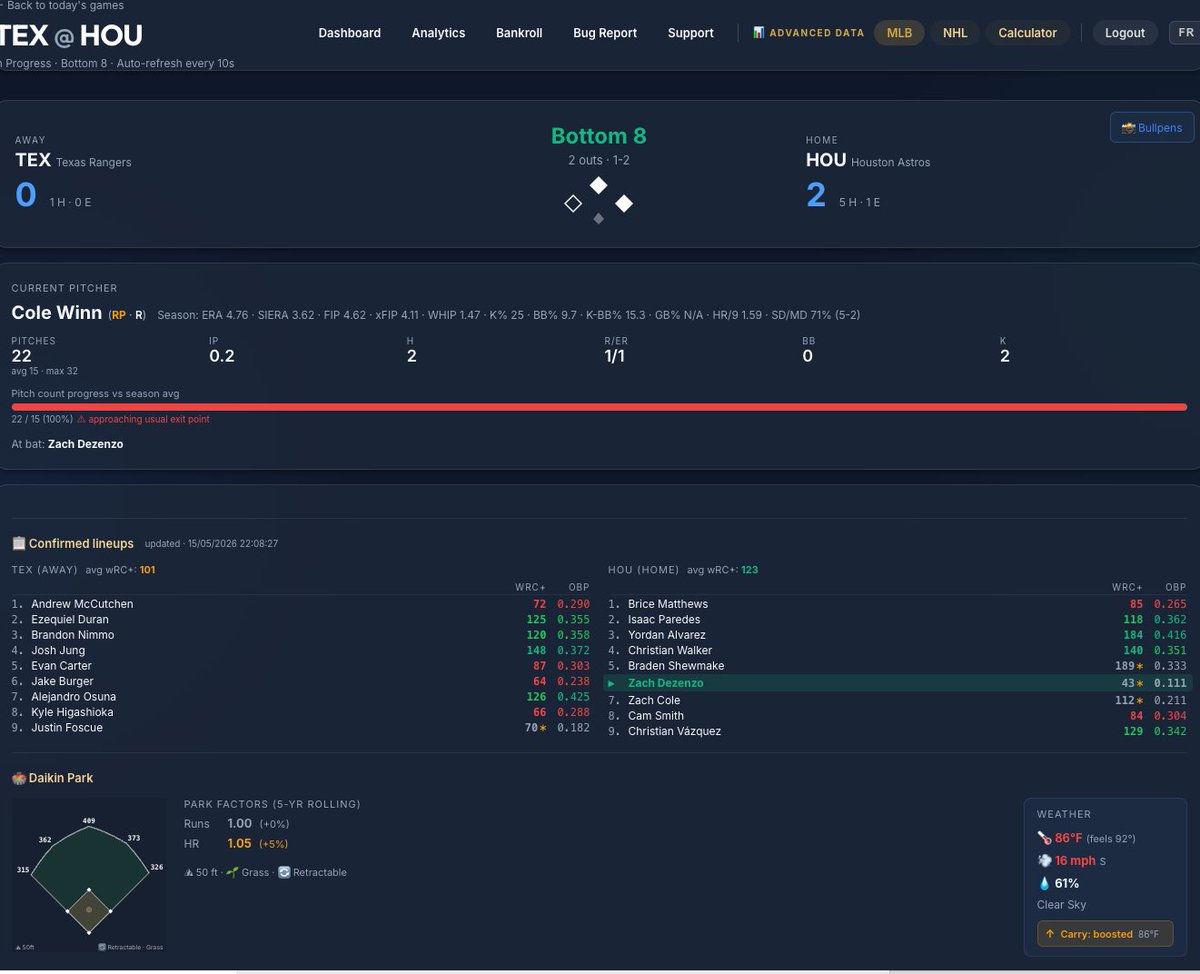
Task: Select the MLB league pill
Action: [x=899, y=33]
